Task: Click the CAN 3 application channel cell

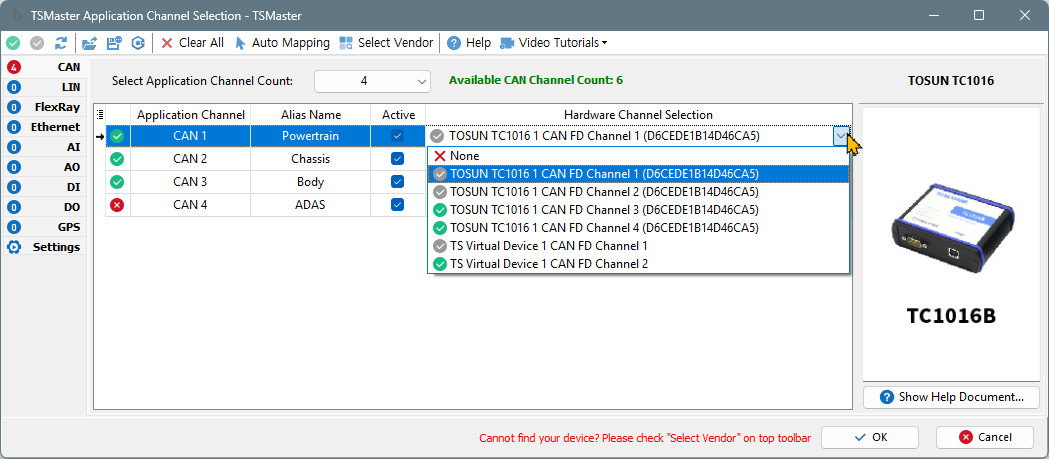Action: pyautogui.click(x=191, y=182)
